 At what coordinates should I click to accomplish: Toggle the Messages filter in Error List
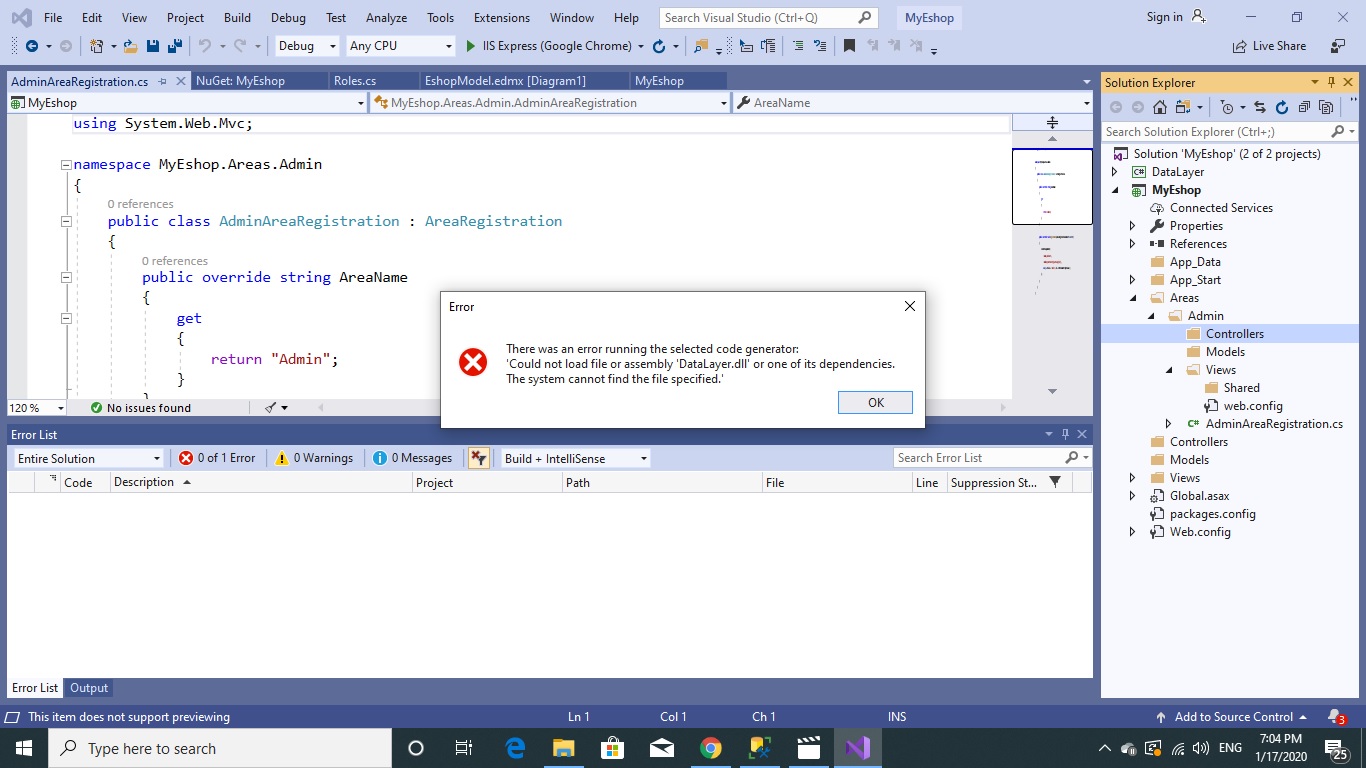[x=412, y=458]
